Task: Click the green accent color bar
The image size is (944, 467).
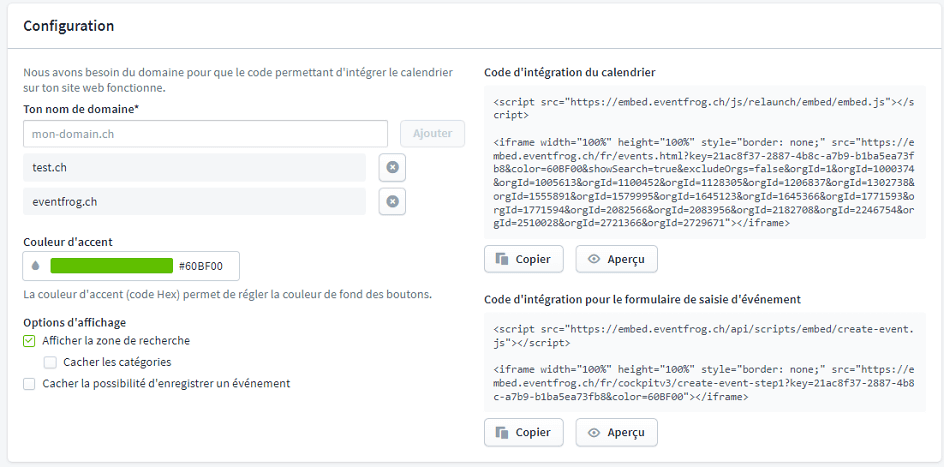Action: (111, 266)
